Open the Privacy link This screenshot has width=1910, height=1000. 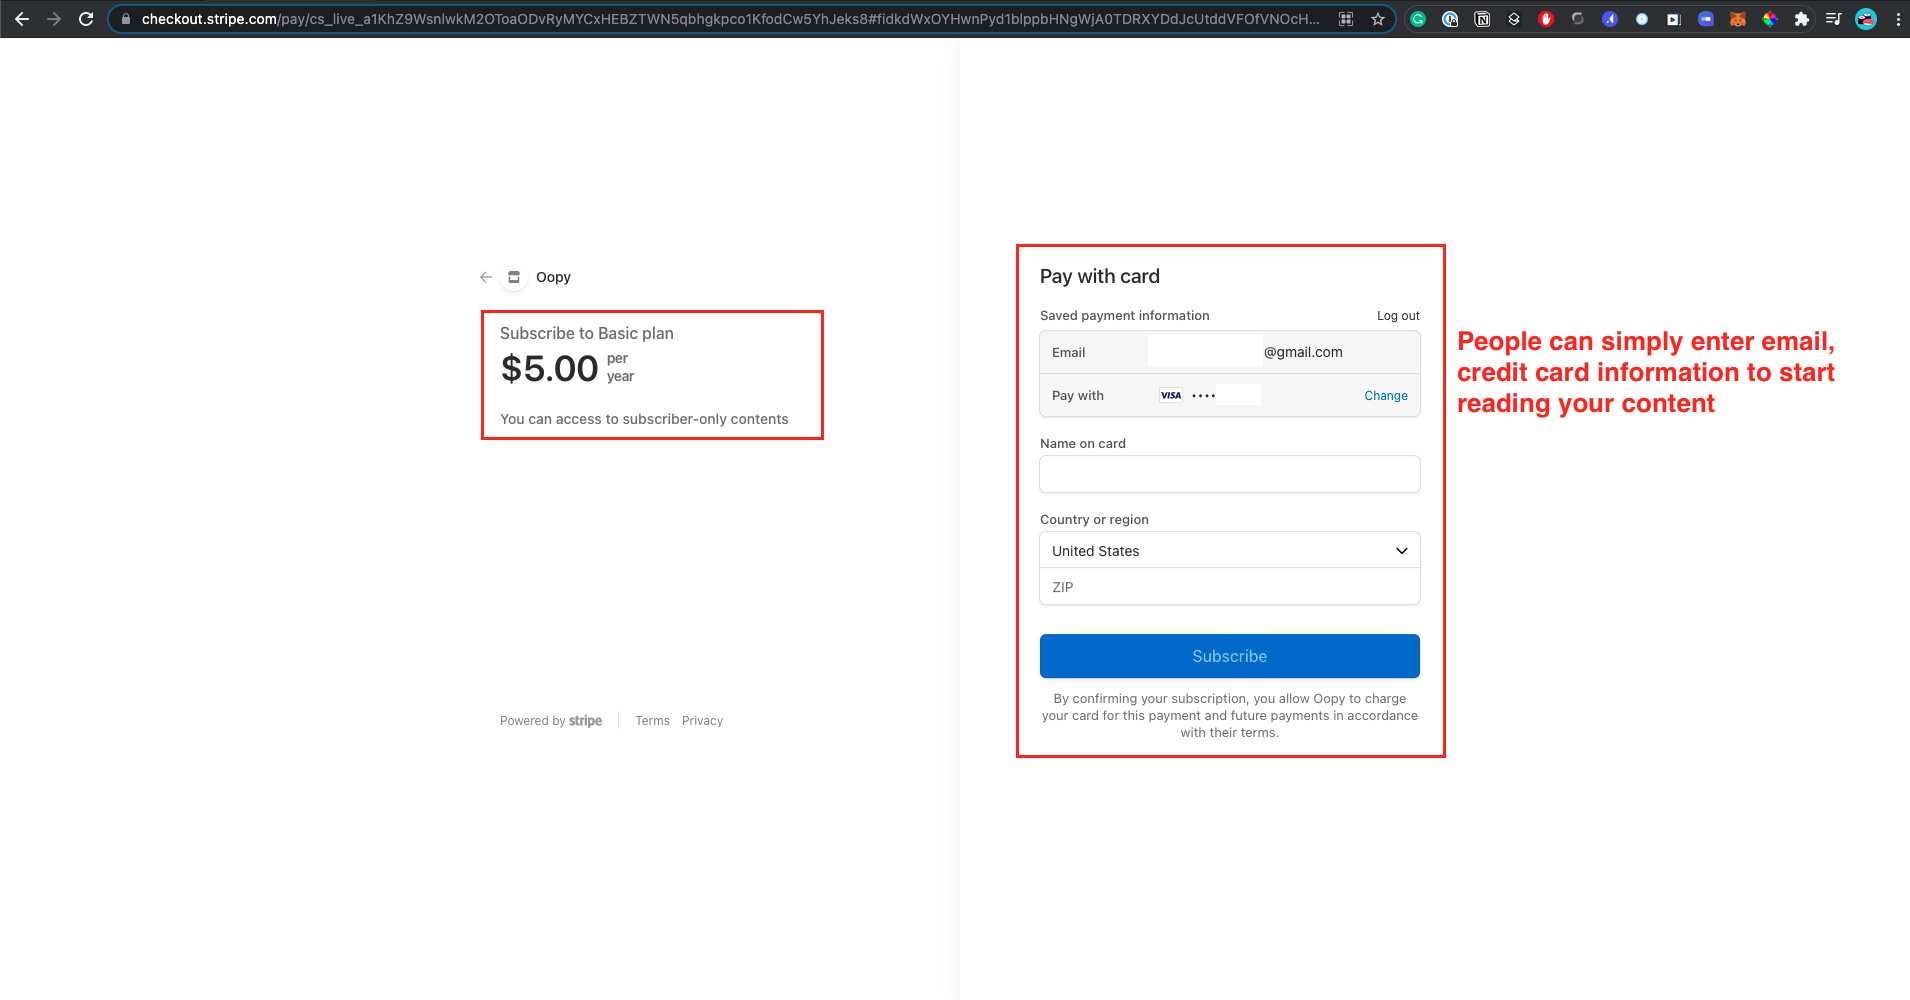(x=702, y=721)
